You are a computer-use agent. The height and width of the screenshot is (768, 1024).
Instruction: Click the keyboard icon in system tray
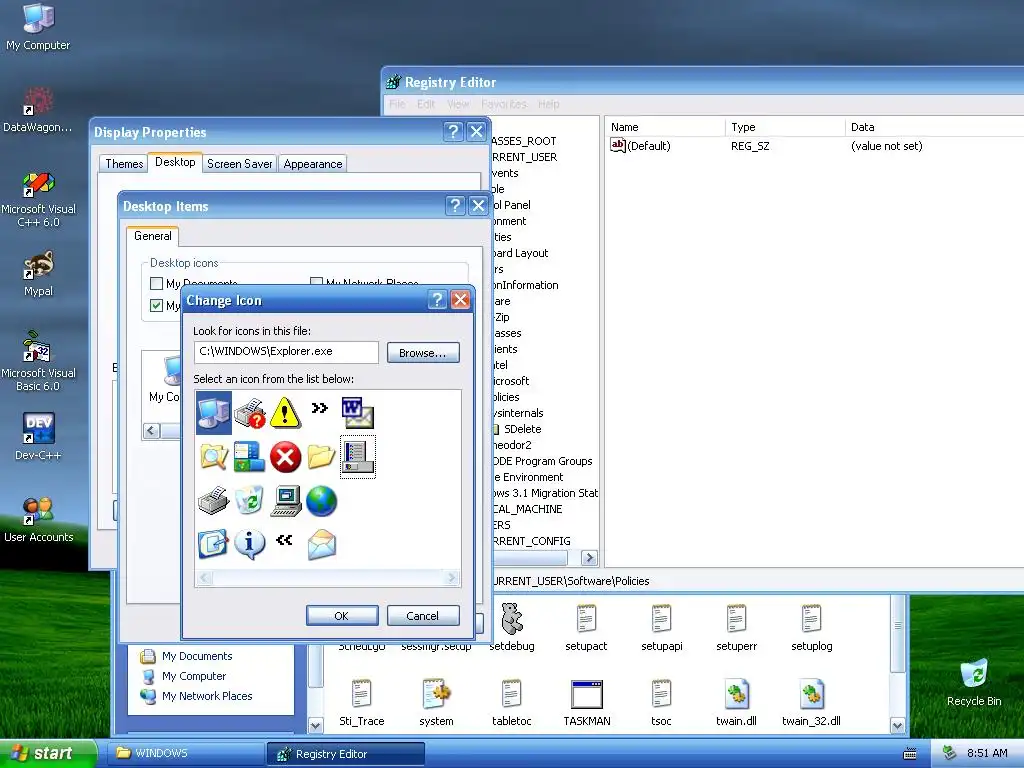[910, 754]
